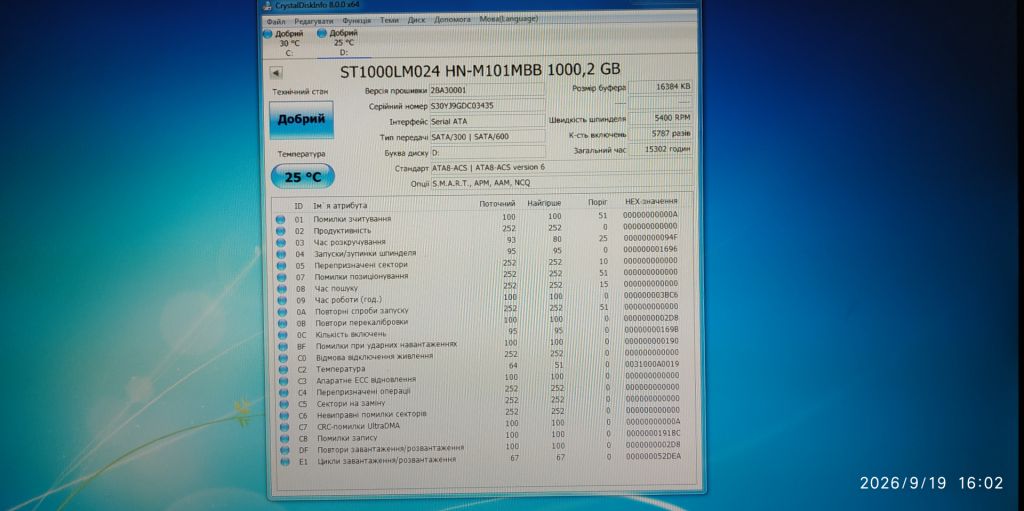Click the Поріг column header
The image size is (1024, 511).
point(598,203)
